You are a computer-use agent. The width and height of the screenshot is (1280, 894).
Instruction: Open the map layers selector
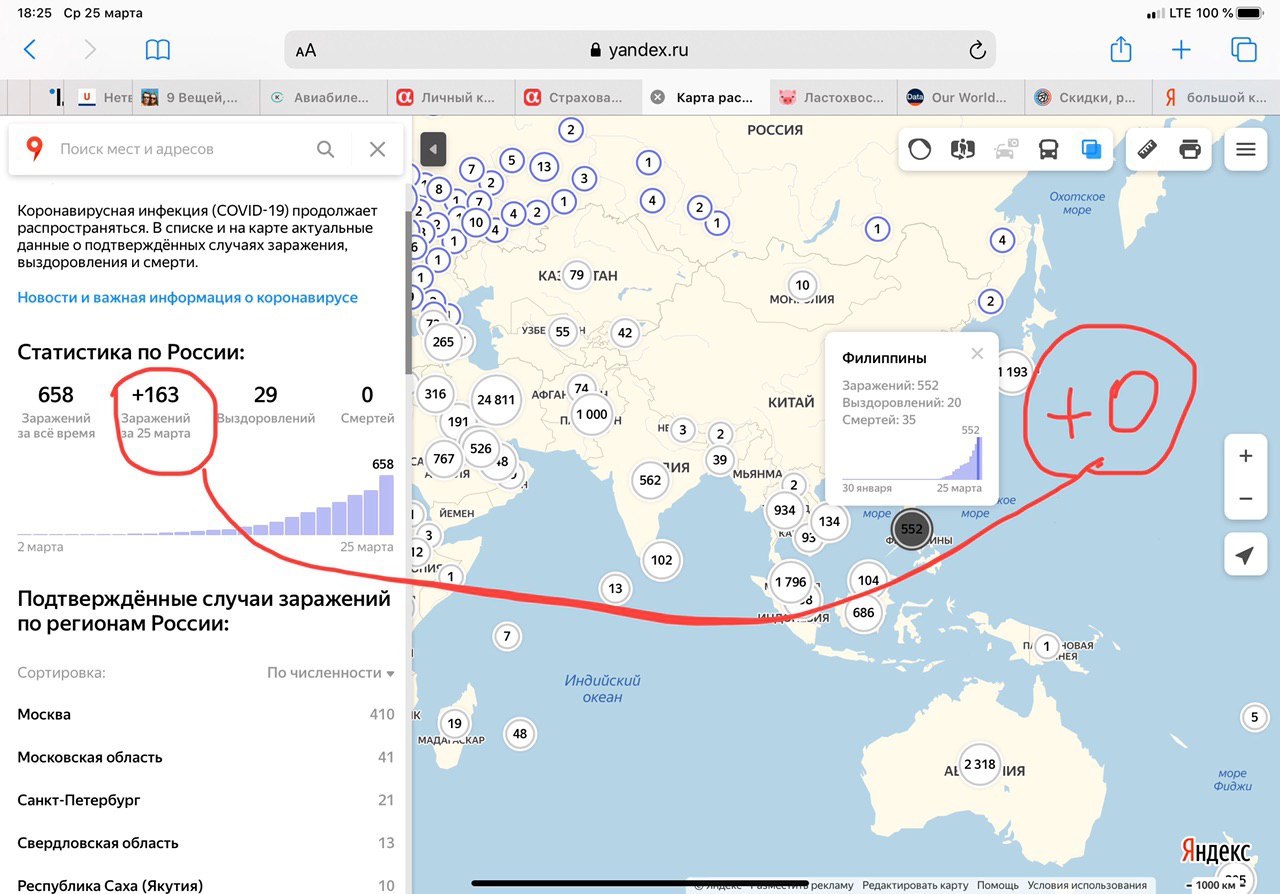(x=1091, y=150)
